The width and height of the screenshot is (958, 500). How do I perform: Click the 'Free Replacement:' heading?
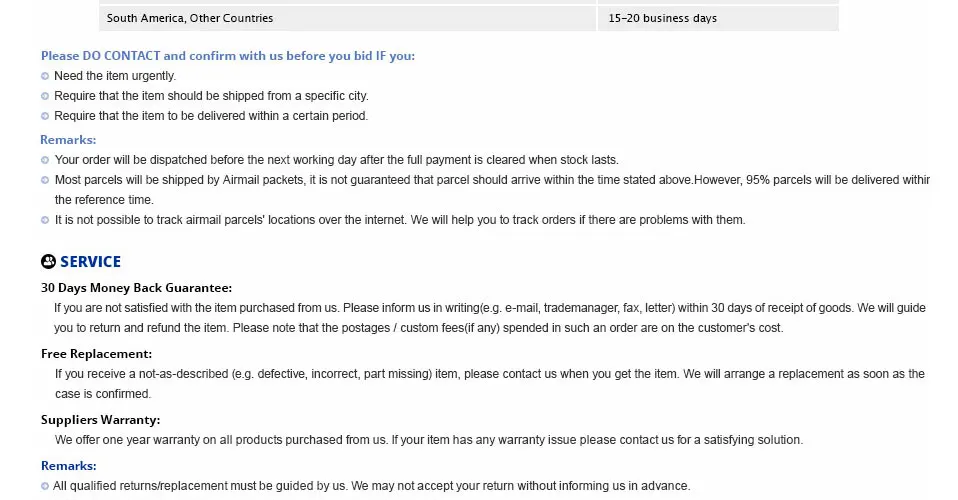96,354
